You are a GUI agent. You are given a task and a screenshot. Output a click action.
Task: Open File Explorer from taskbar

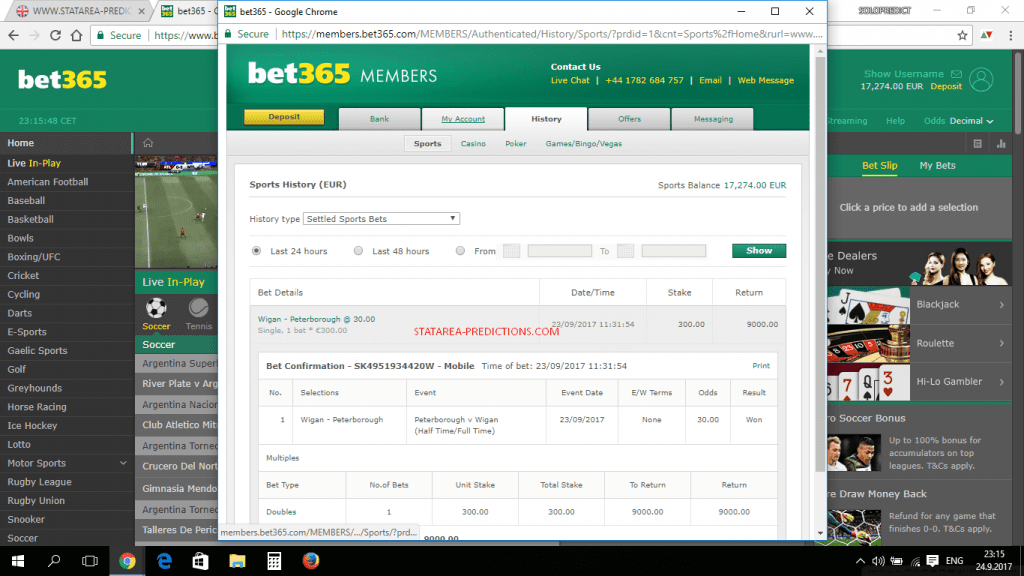click(237, 561)
